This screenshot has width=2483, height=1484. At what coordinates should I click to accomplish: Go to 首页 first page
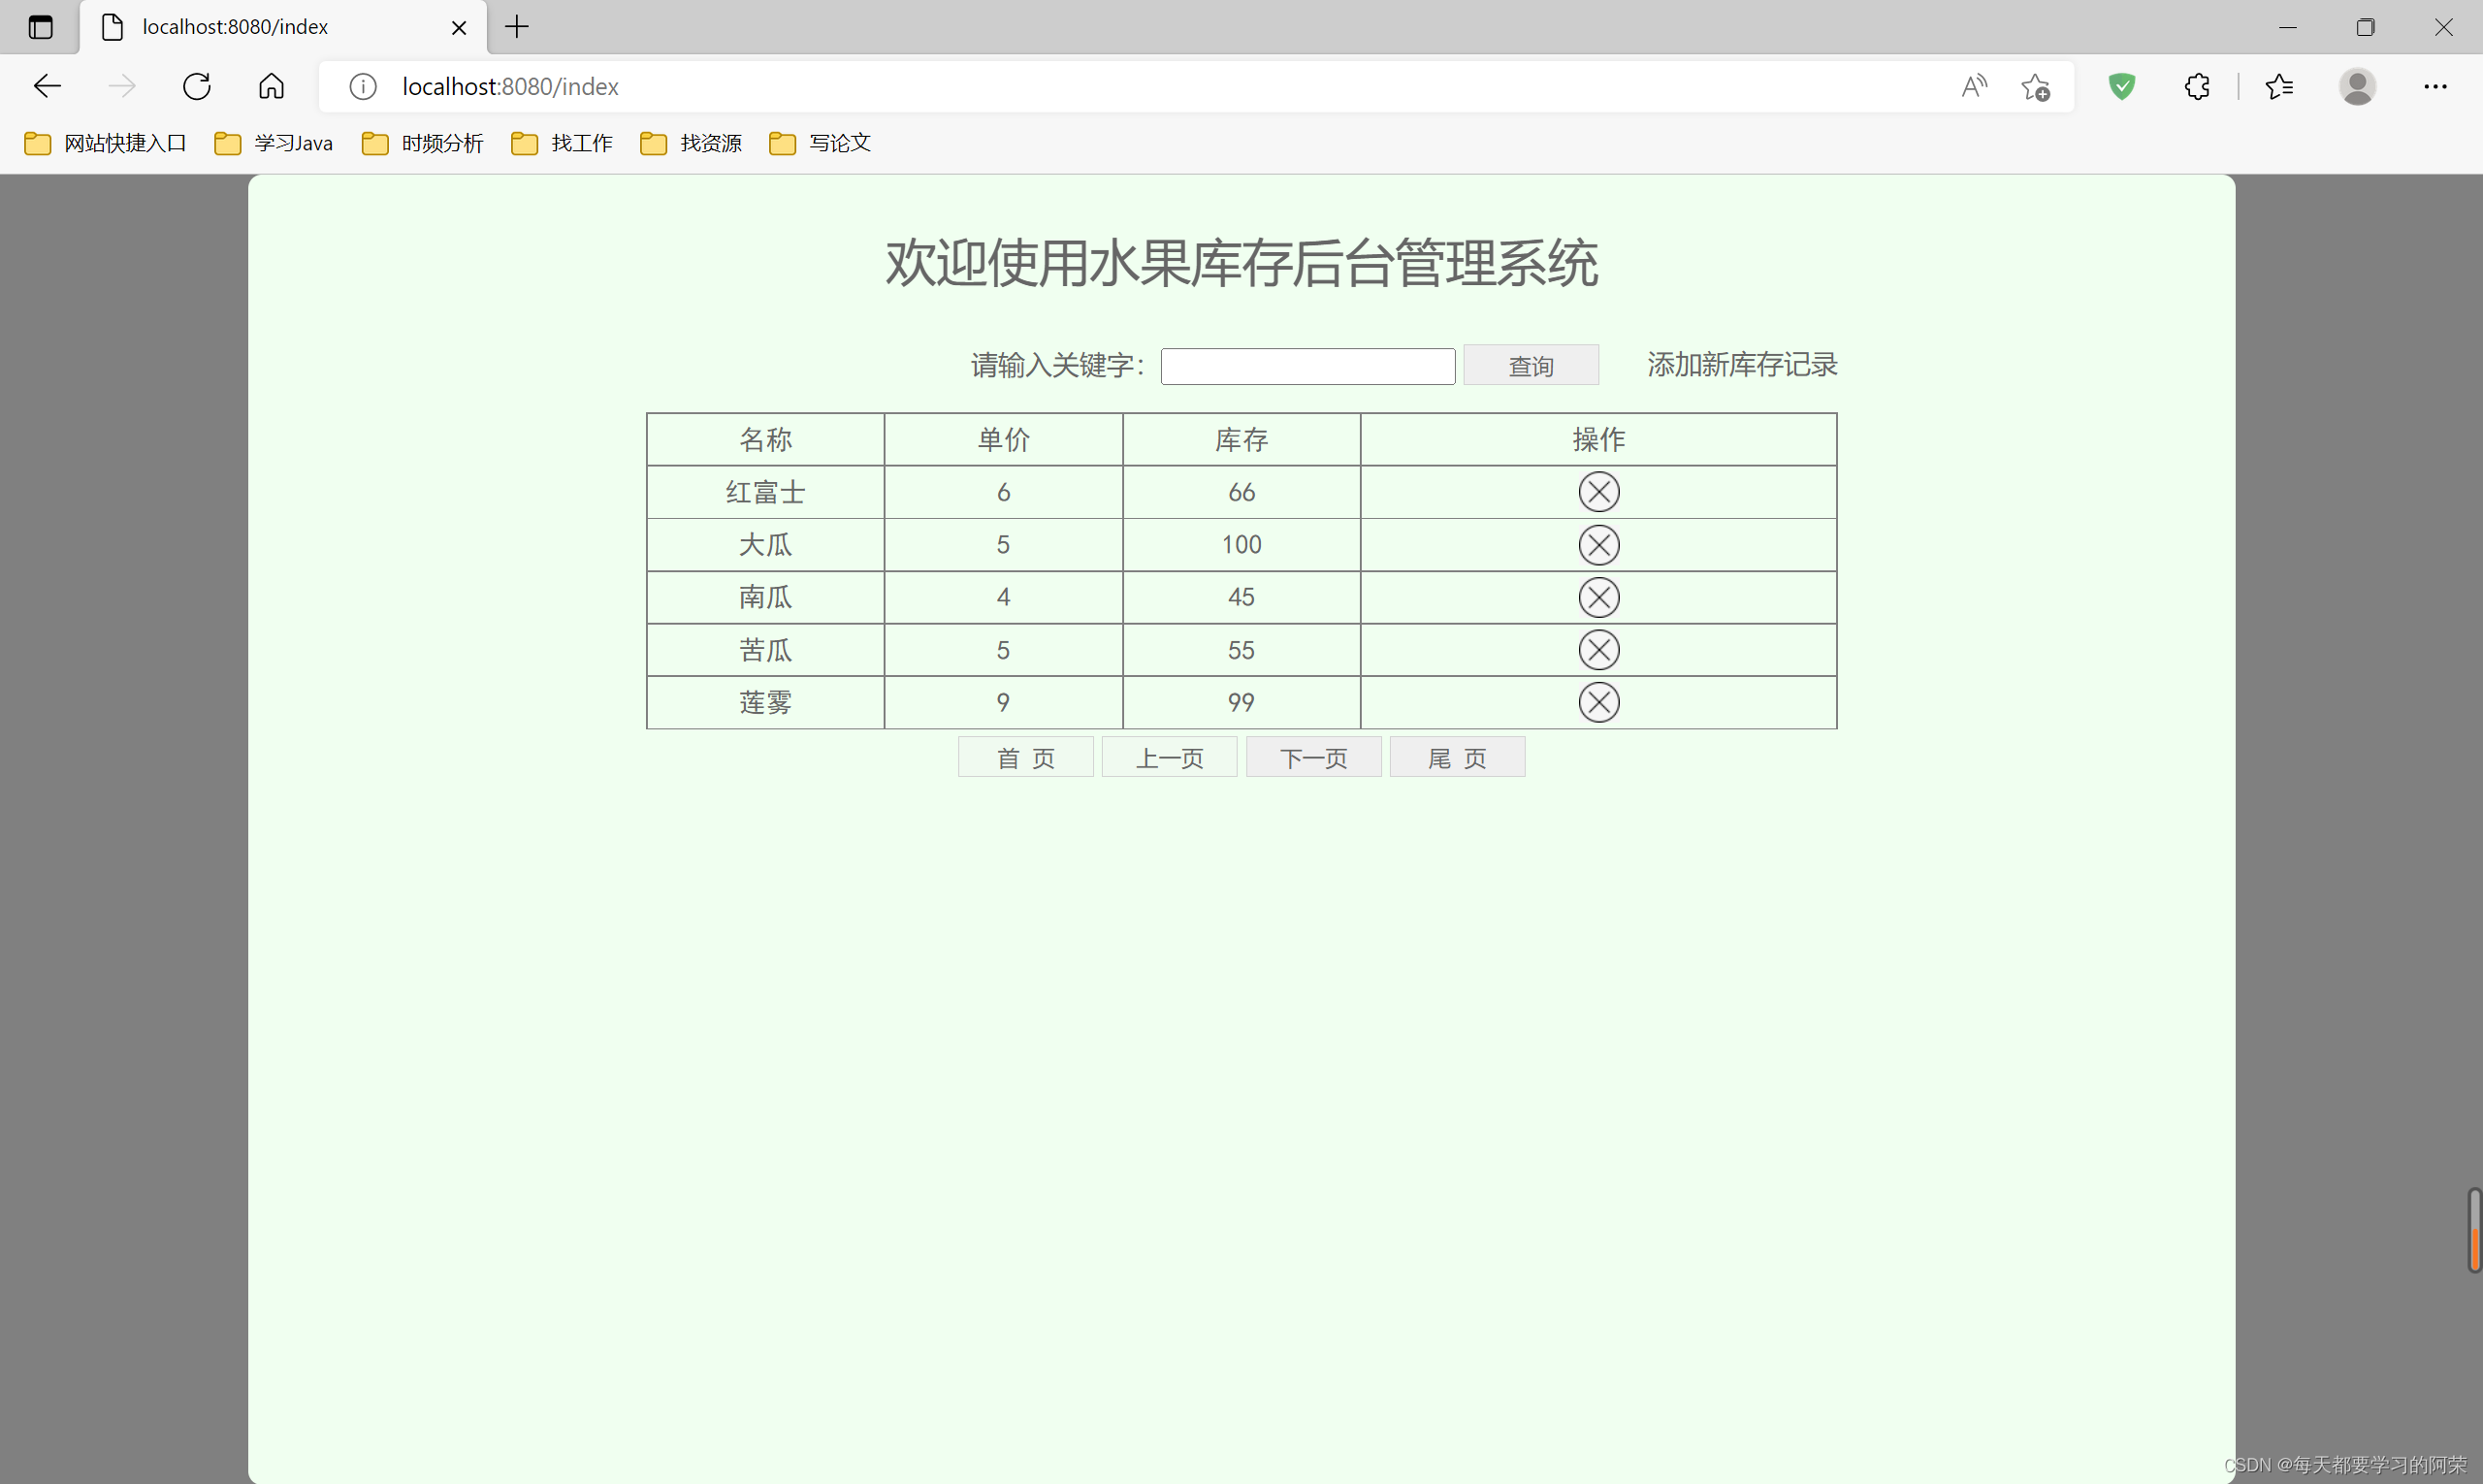[x=1025, y=757]
